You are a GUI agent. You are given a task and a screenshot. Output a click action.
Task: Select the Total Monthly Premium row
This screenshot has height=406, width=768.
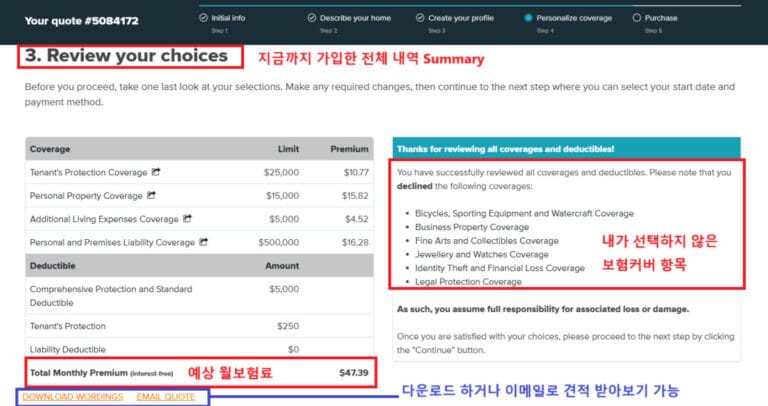198,373
